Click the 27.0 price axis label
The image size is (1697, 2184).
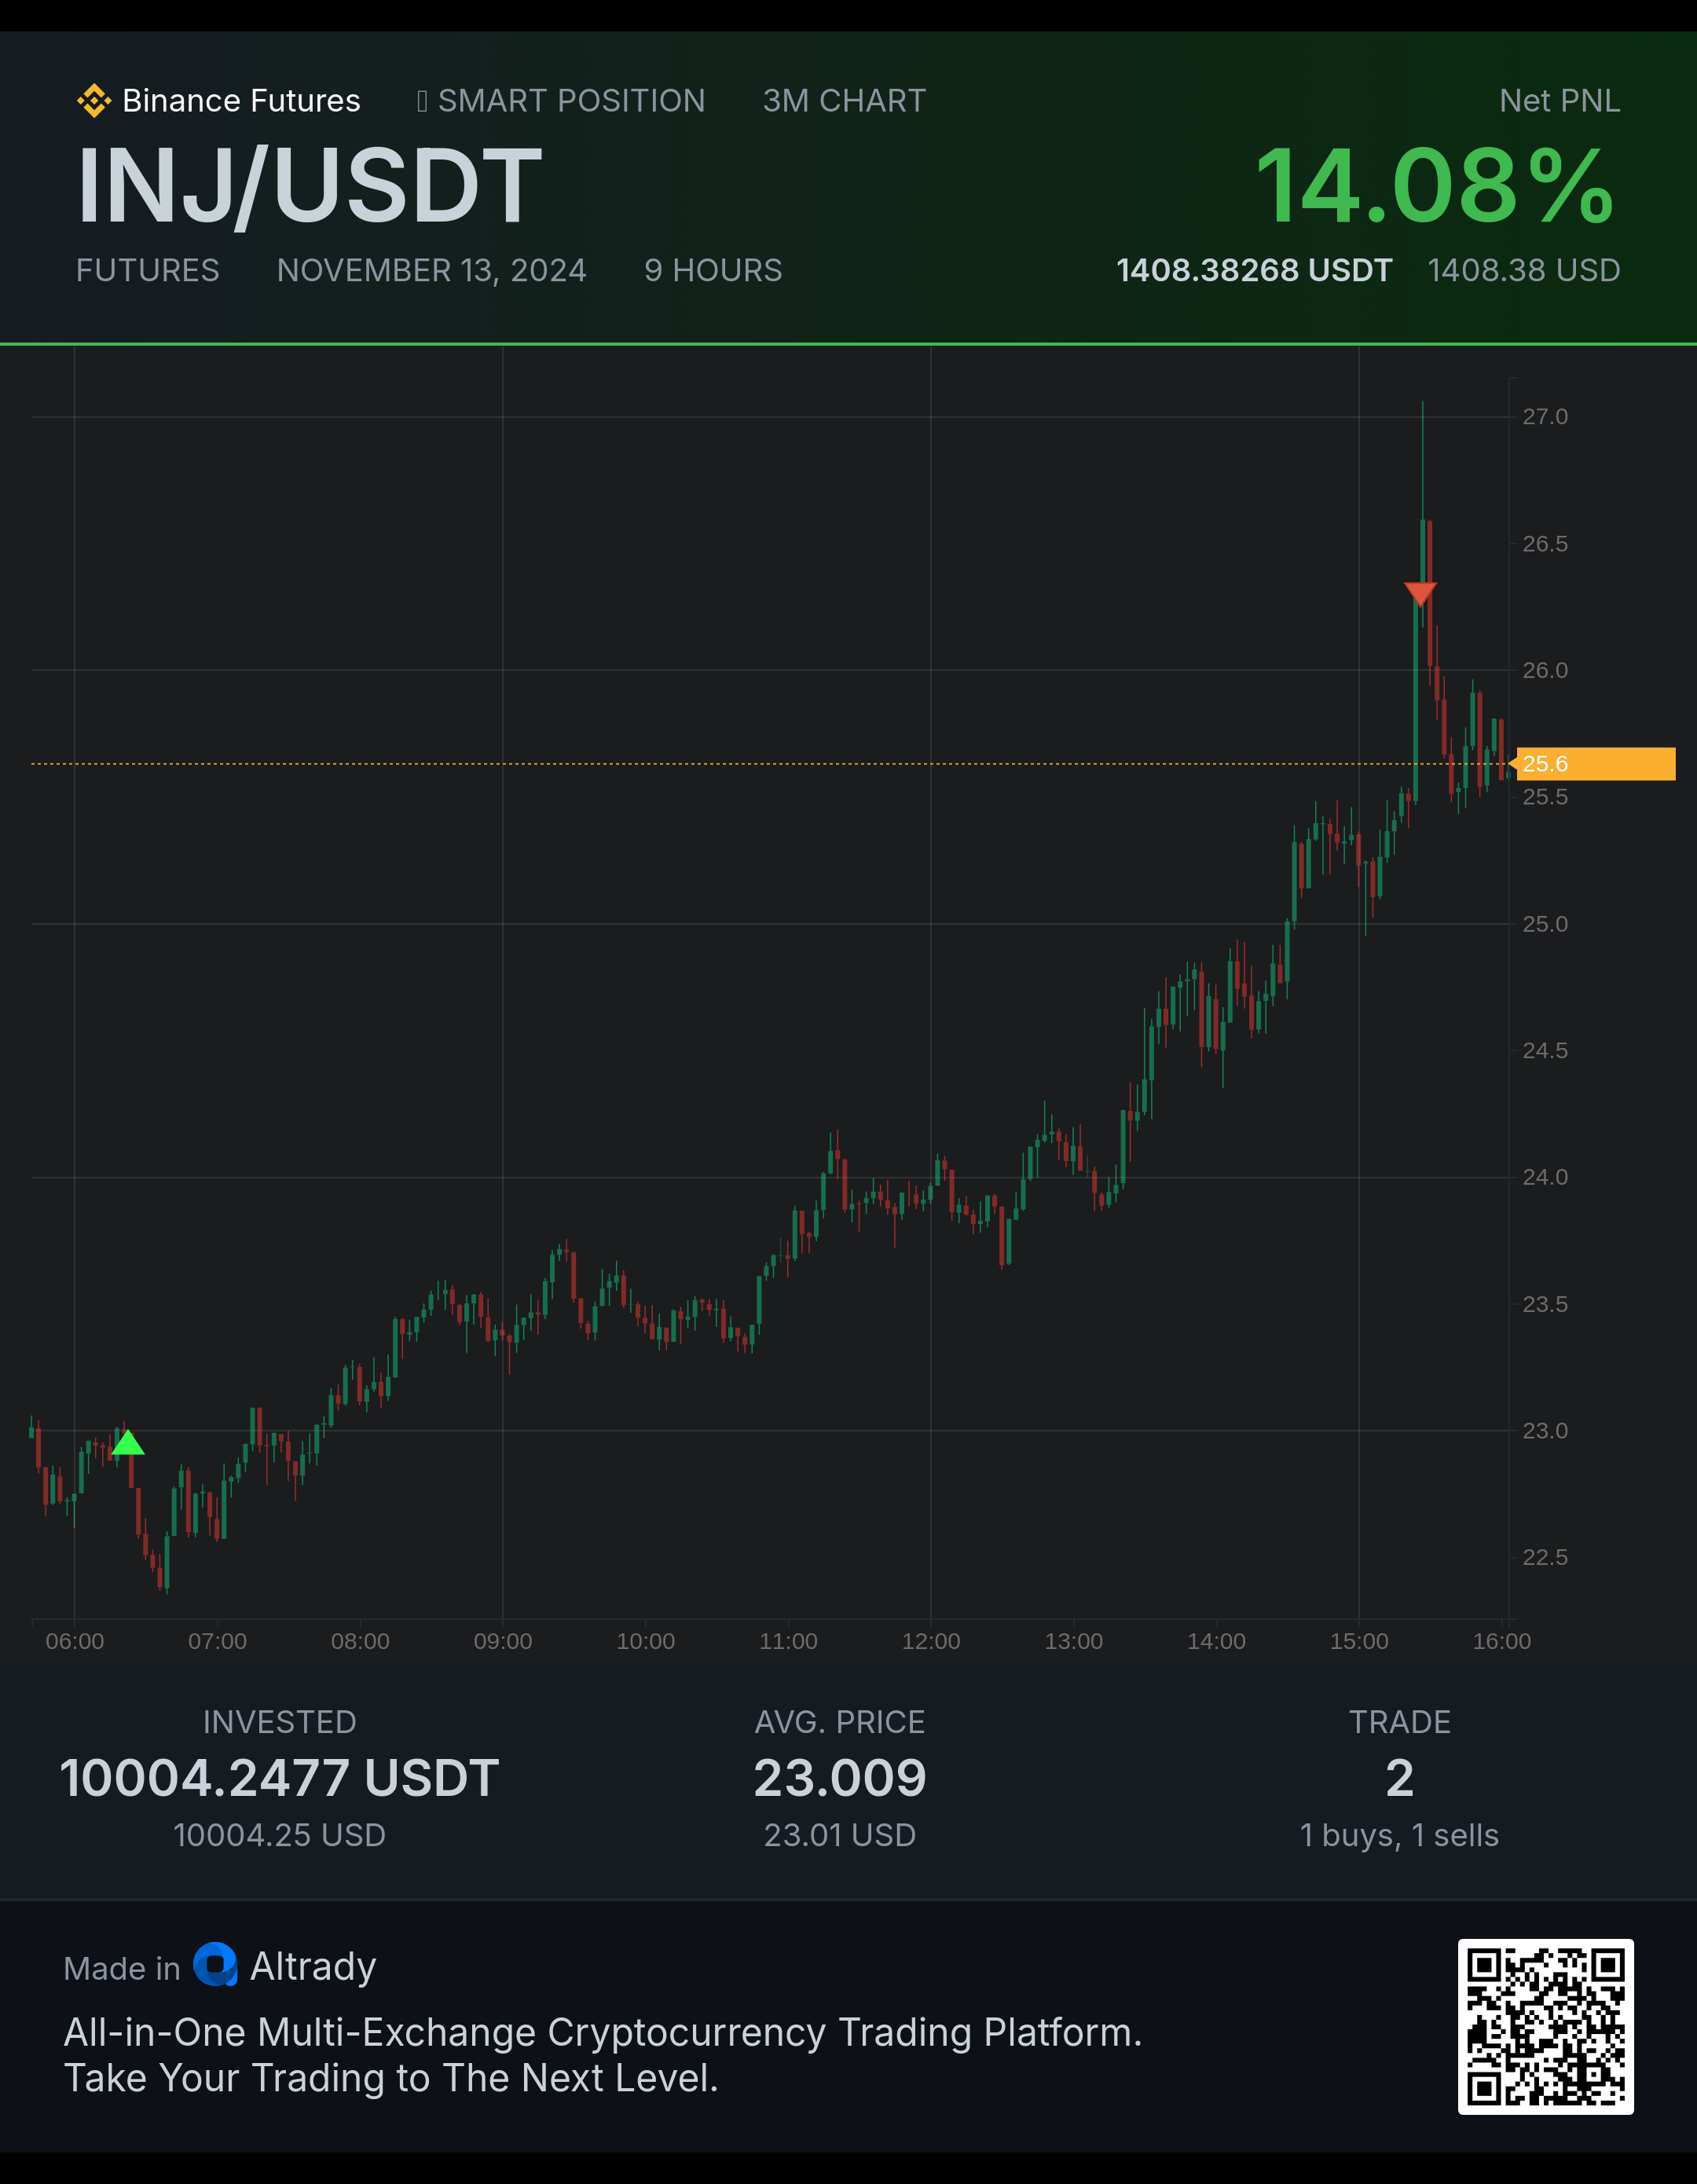[x=1545, y=416]
